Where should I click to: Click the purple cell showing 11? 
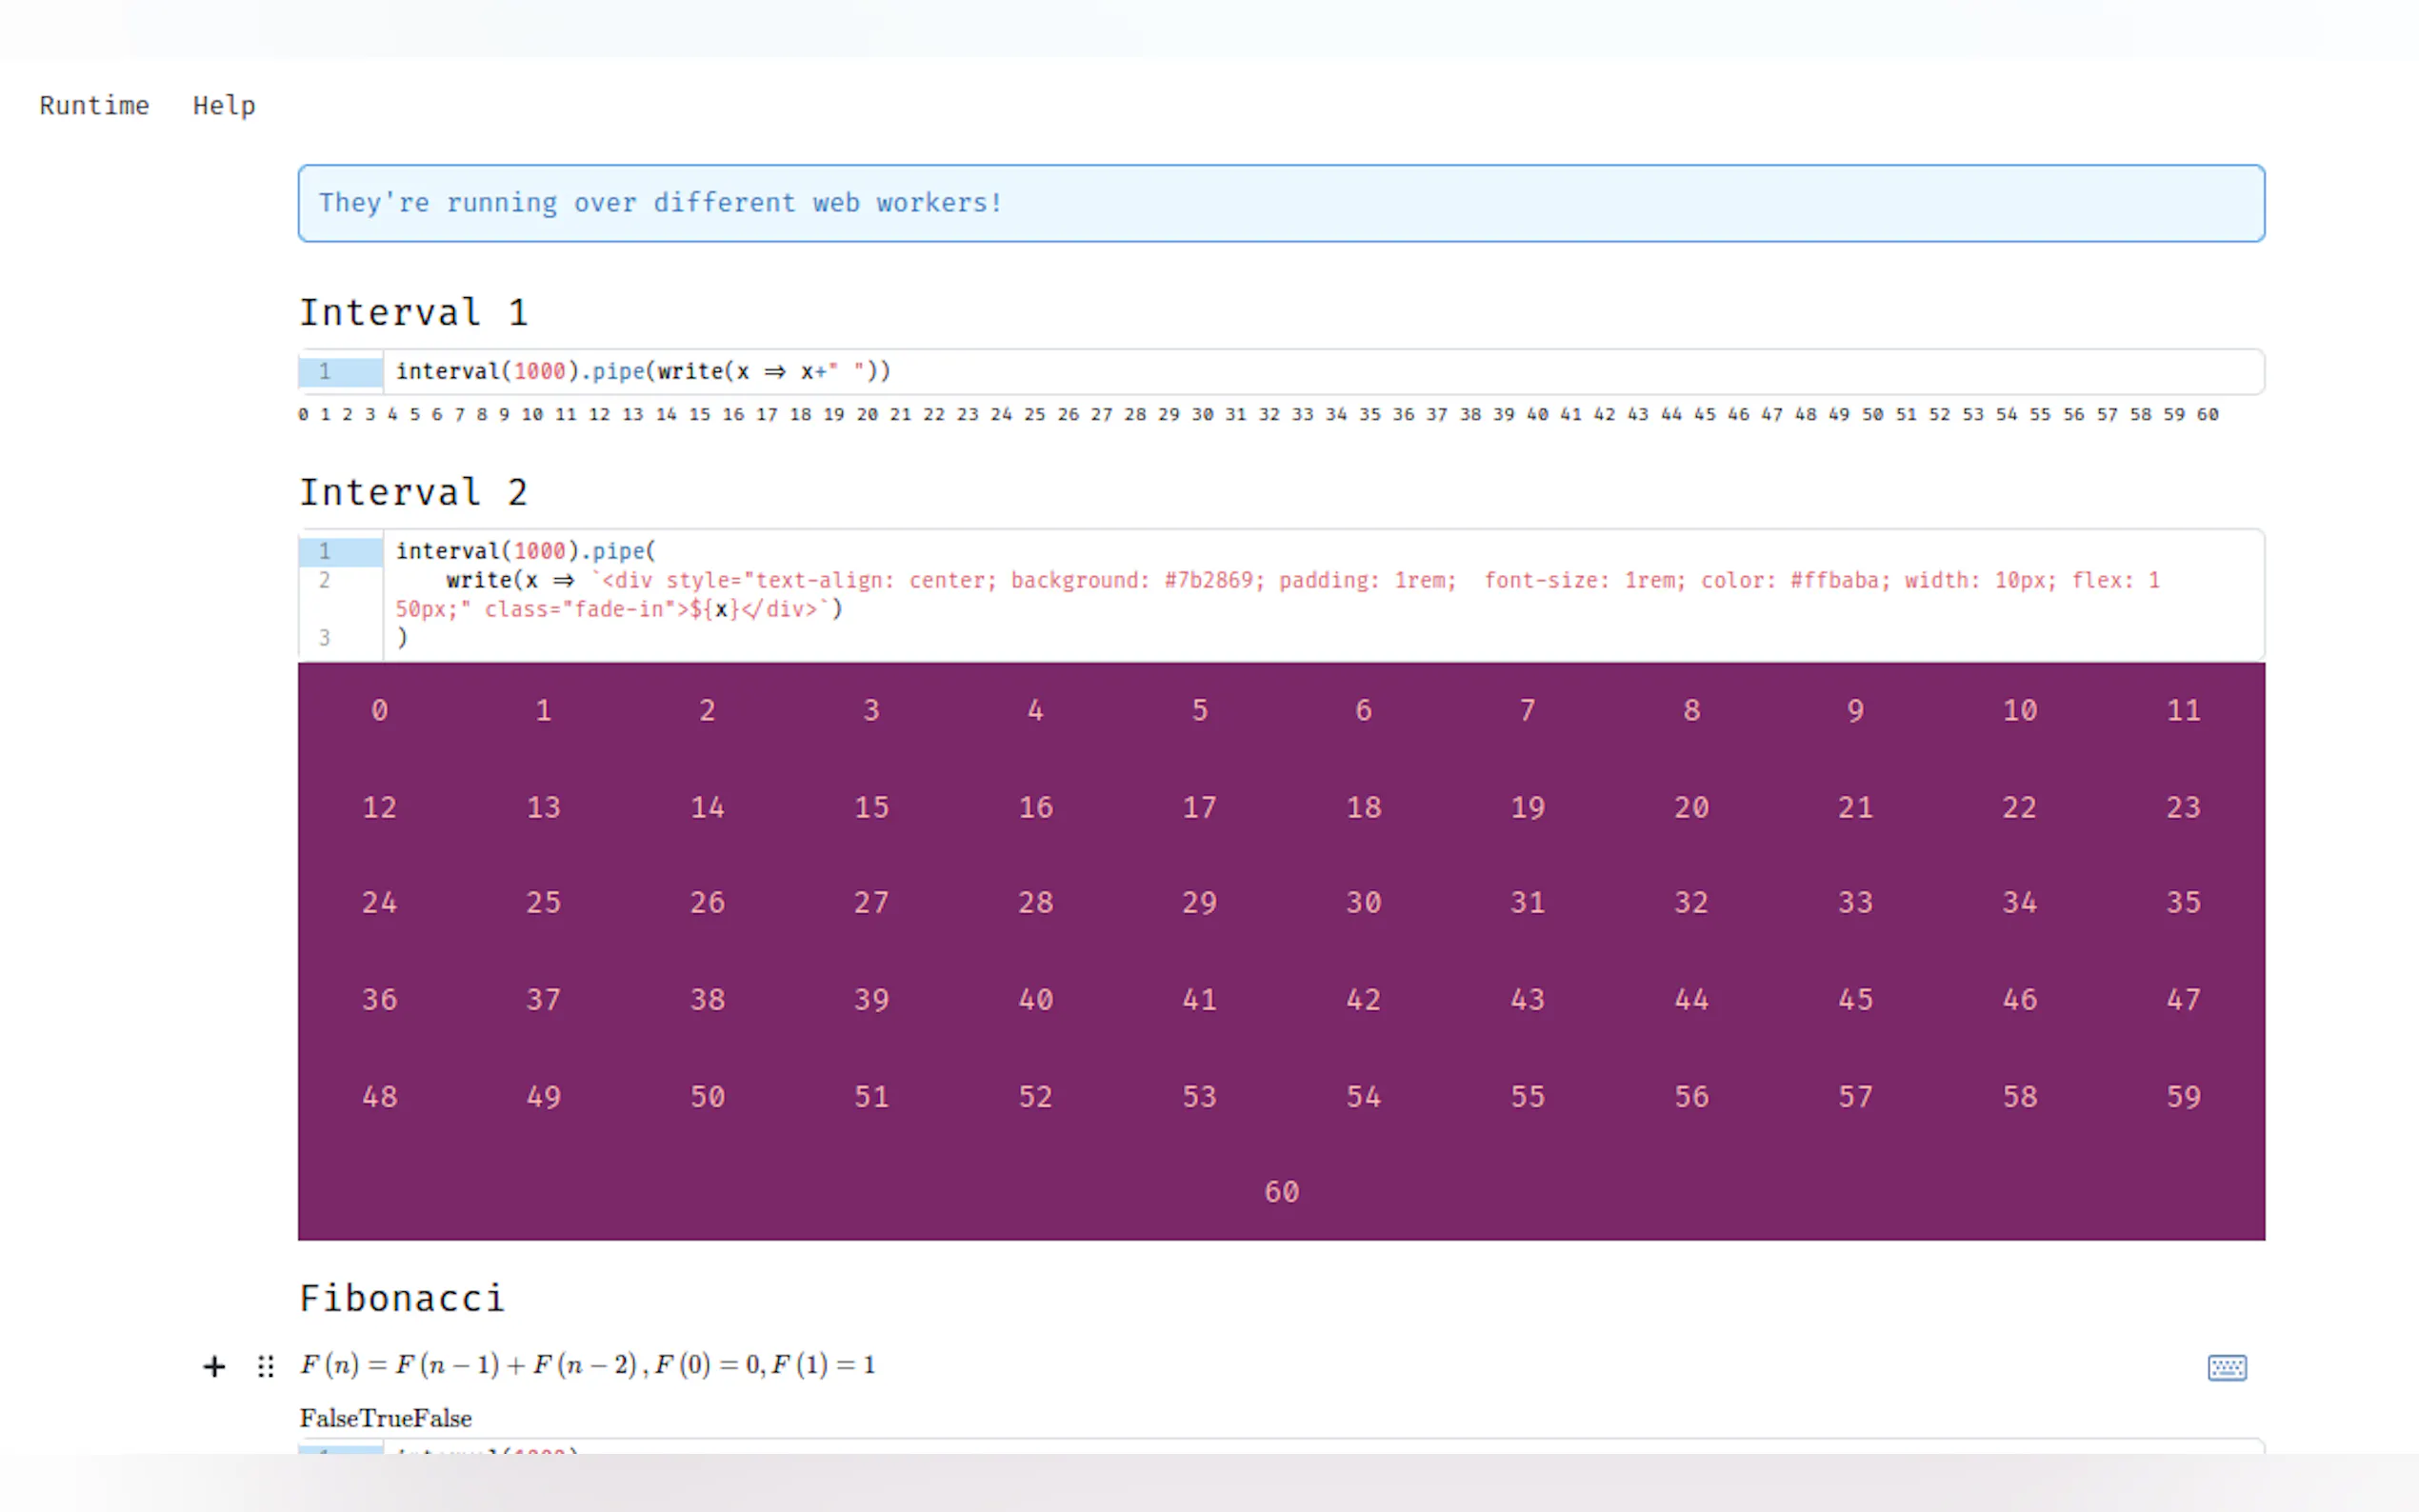(2183, 710)
